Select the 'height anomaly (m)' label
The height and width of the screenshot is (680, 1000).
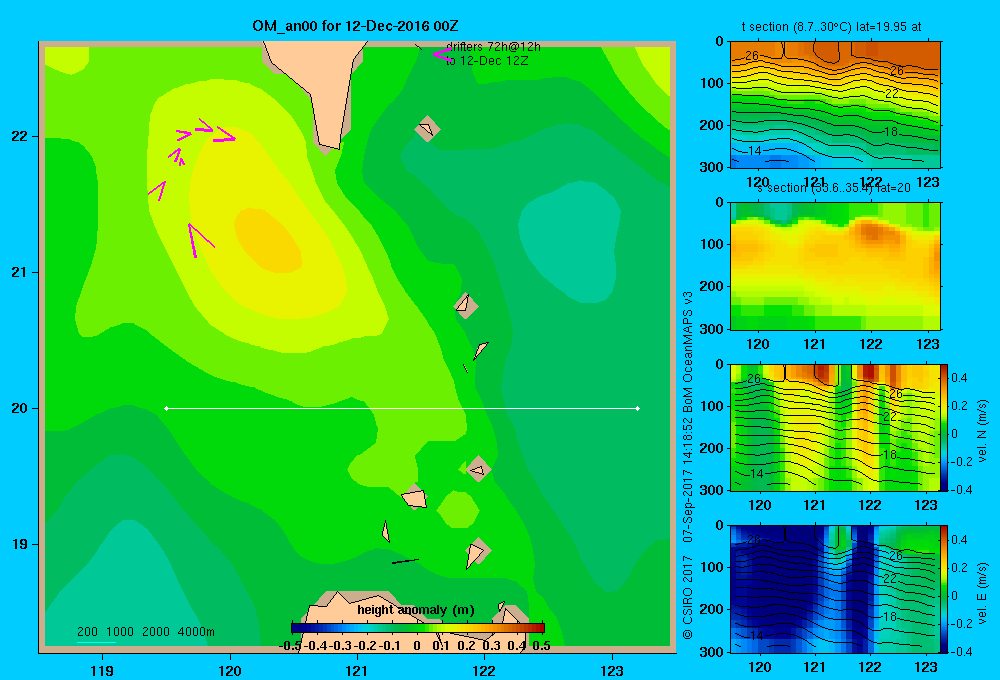point(416,610)
